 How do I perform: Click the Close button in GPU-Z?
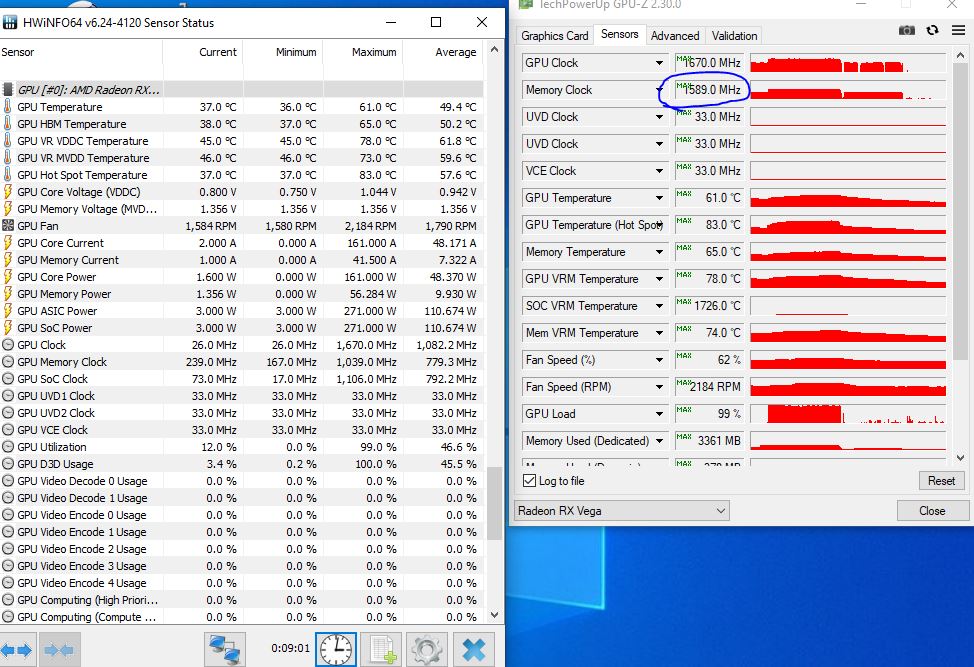pyautogui.click(x=932, y=510)
